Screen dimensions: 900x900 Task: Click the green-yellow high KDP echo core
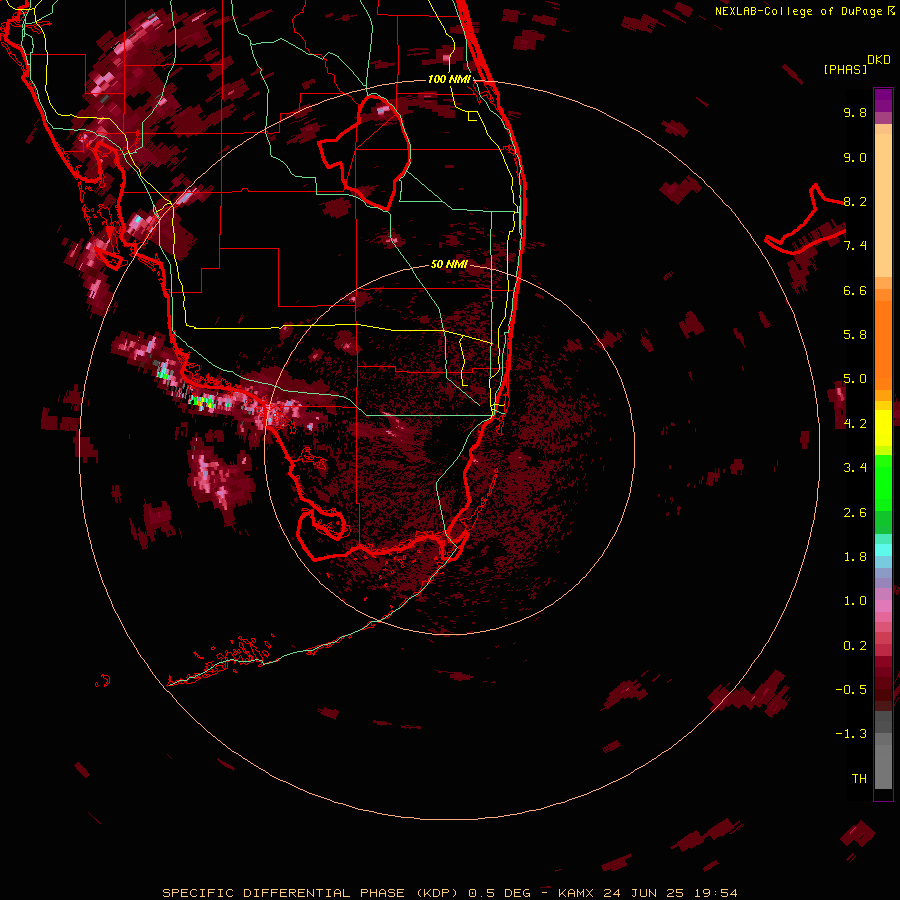pyautogui.click(x=203, y=401)
